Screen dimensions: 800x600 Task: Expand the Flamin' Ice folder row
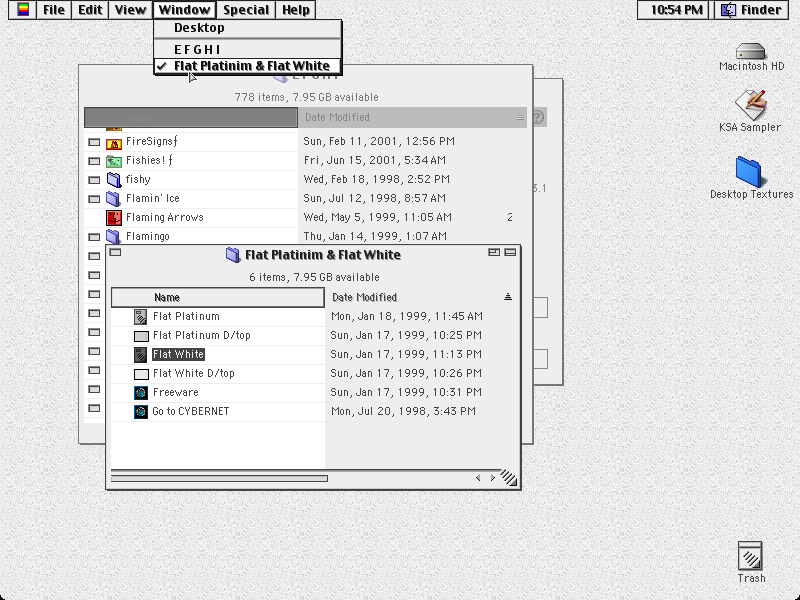pos(94,199)
